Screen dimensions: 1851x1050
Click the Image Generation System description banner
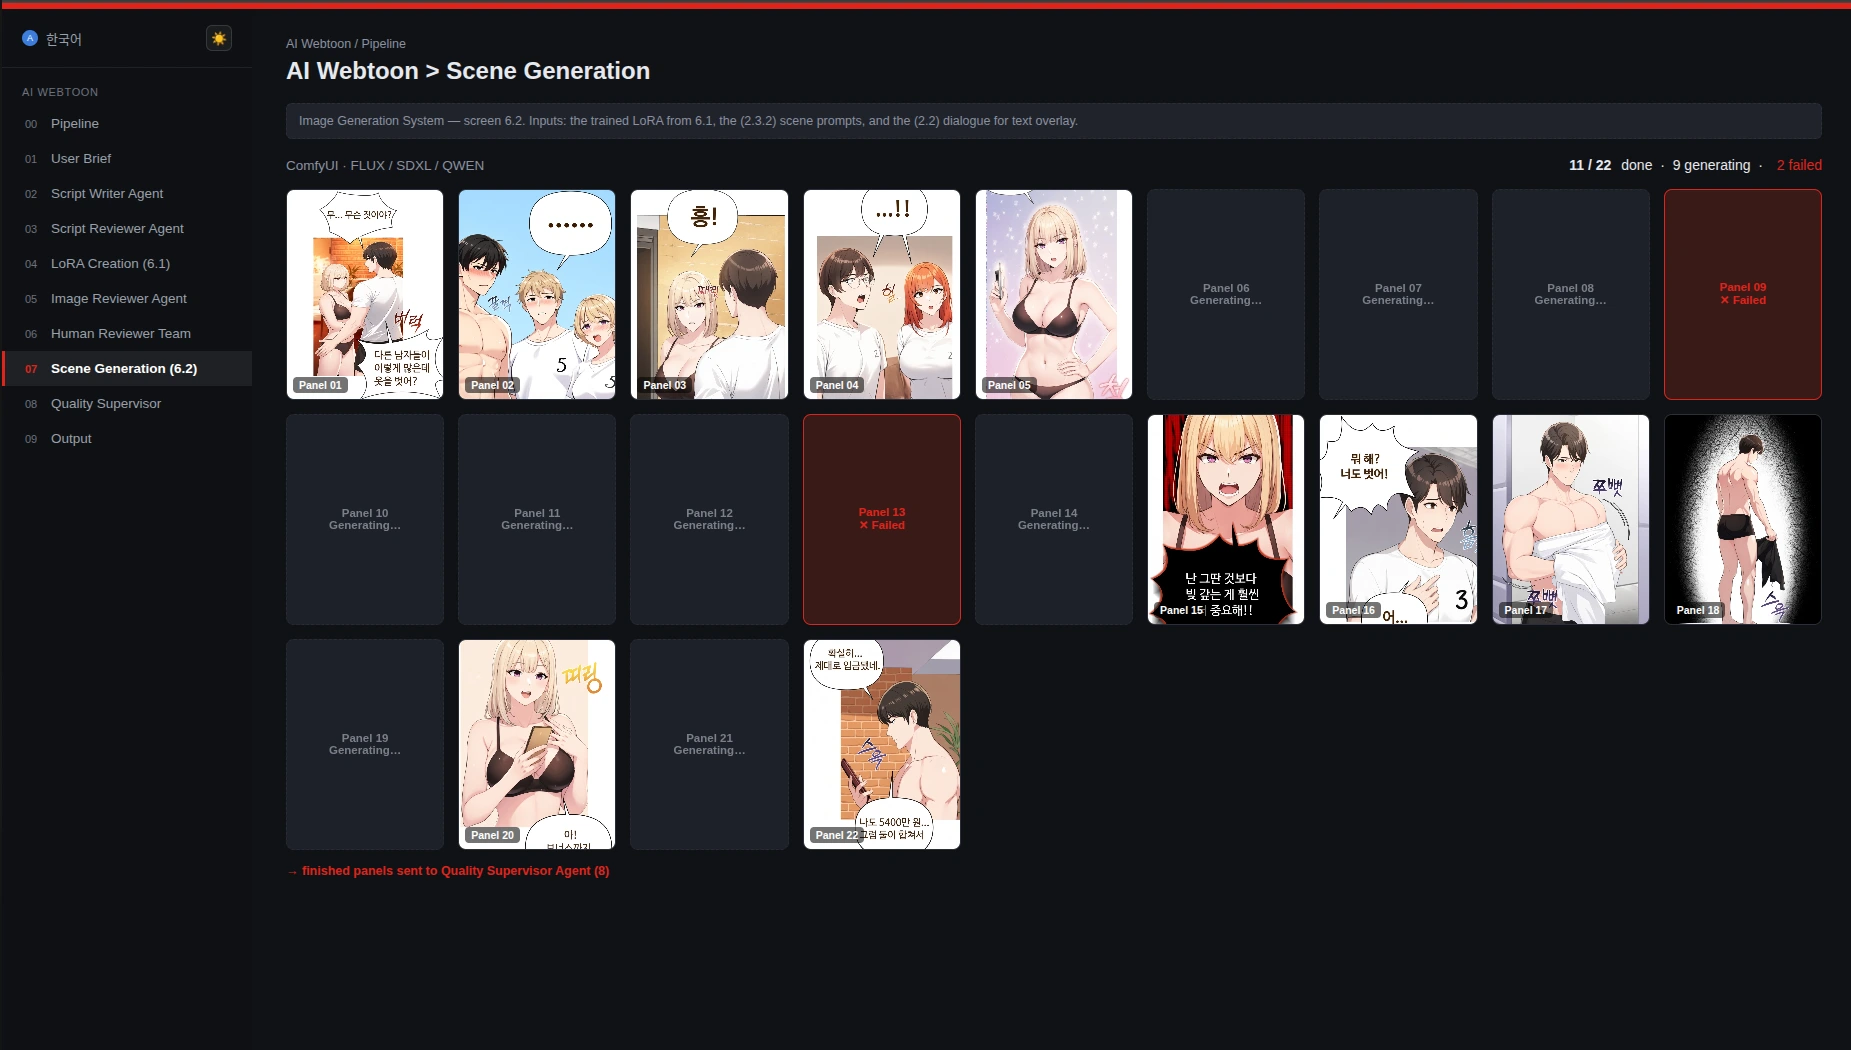point(1053,121)
